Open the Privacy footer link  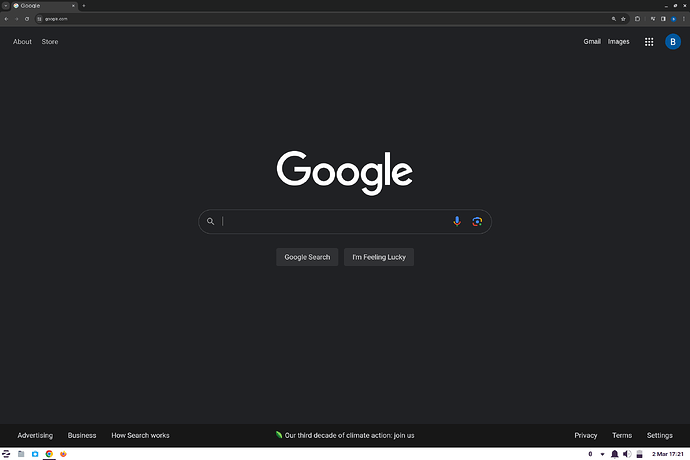point(586,435)
